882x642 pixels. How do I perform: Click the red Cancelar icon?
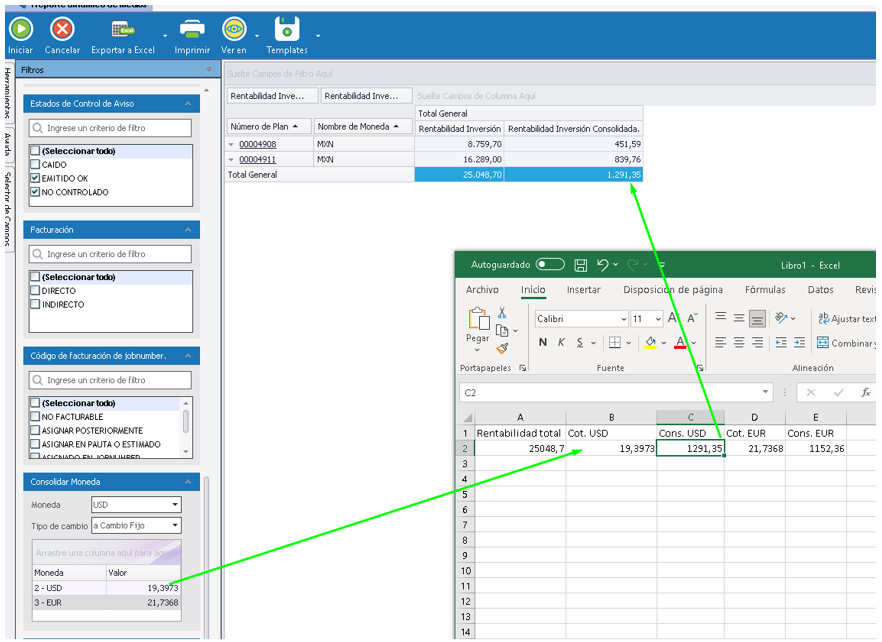pyautogui.click(x=62, y=29)
